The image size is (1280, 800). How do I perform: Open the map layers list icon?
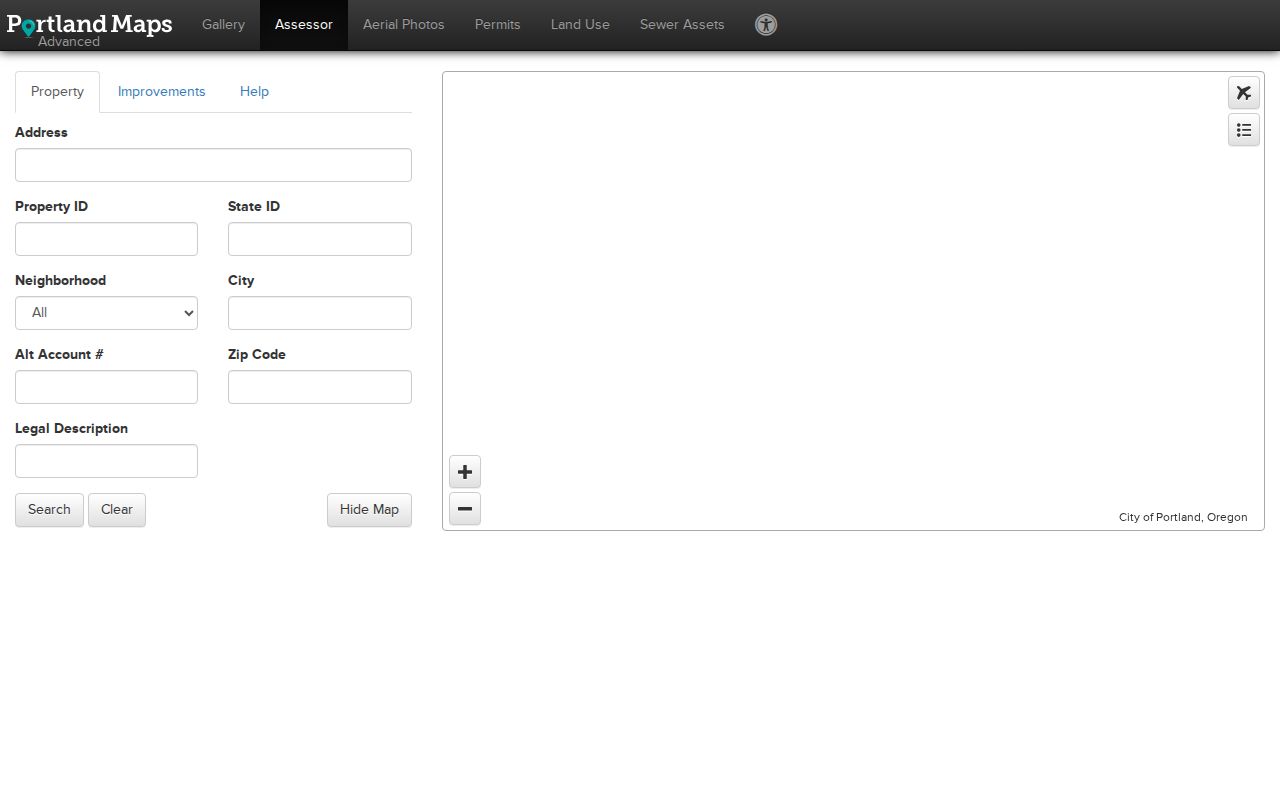(x=1244, y=130)
